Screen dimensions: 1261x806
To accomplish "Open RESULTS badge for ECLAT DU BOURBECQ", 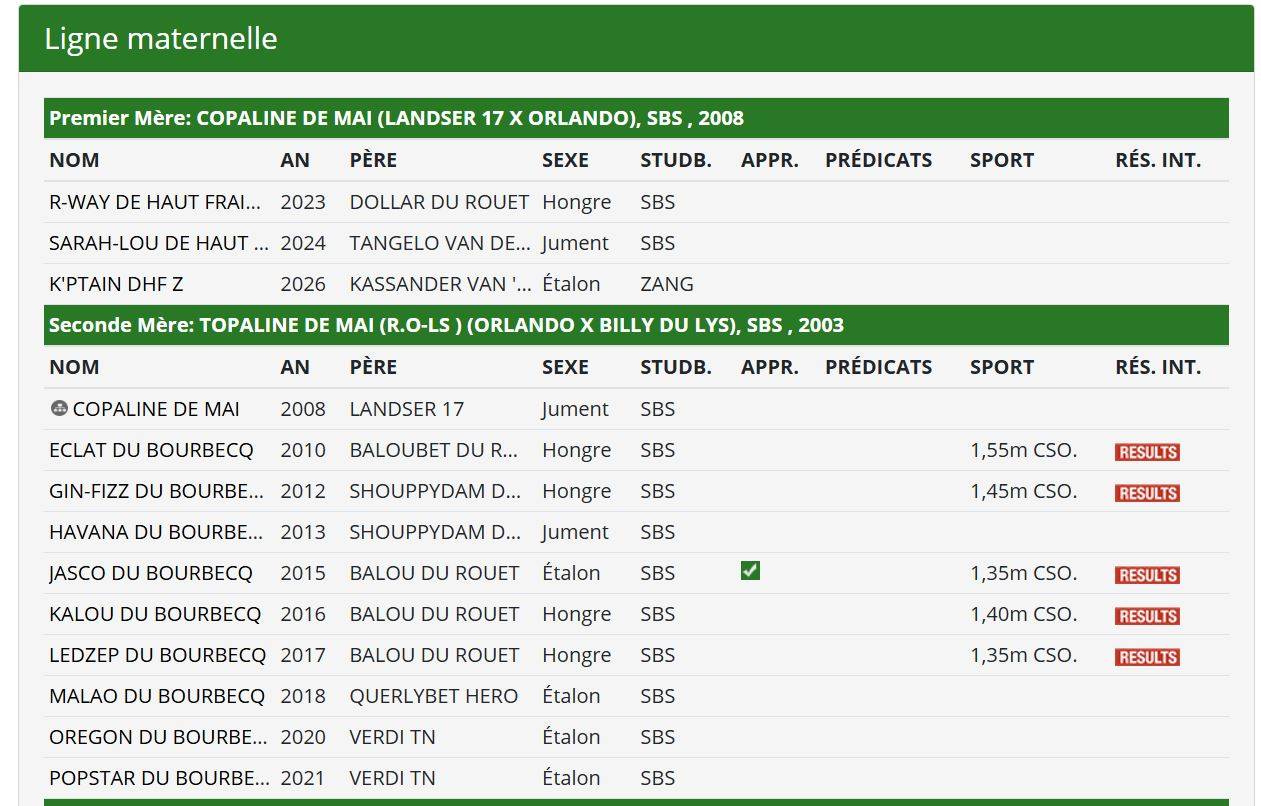I will [x=1147, y=452].
